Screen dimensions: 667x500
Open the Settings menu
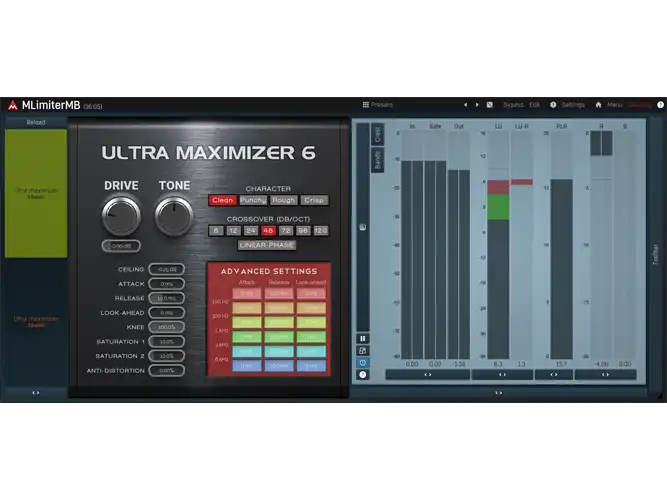tap(573, 105)
